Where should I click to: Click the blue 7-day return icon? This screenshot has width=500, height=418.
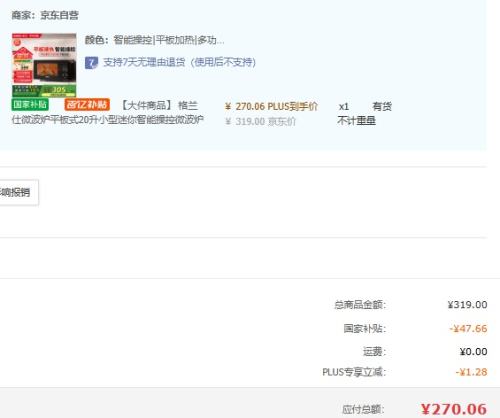coord(91,62)
